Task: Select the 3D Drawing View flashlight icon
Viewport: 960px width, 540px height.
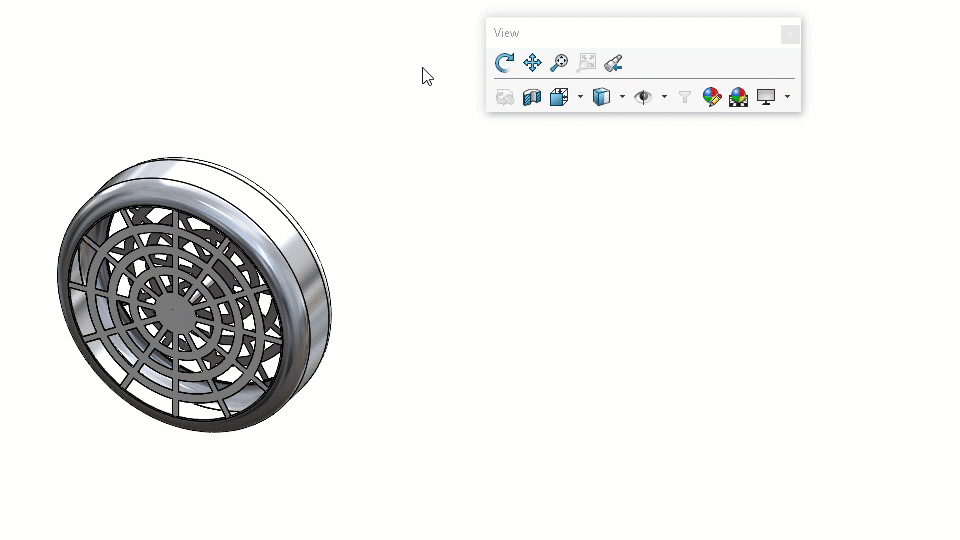Action: tap(613, 62)
